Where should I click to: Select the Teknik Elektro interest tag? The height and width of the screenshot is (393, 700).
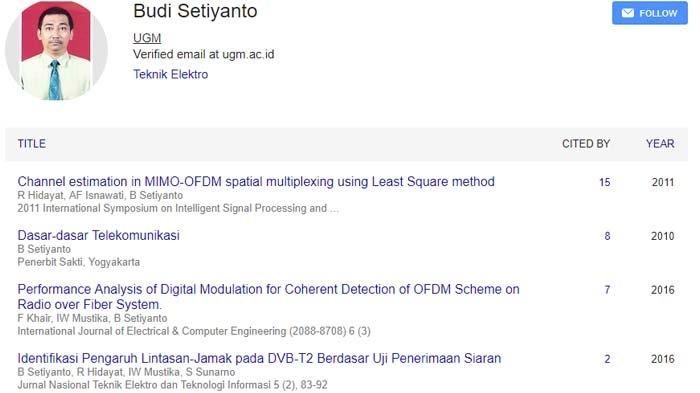(x=171, y=74)
